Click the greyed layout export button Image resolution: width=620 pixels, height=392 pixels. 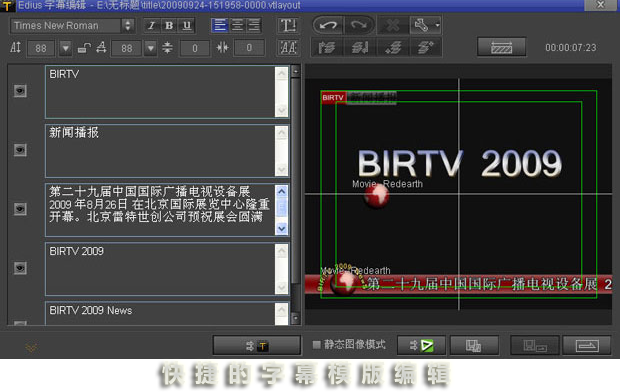click(535, 345)
